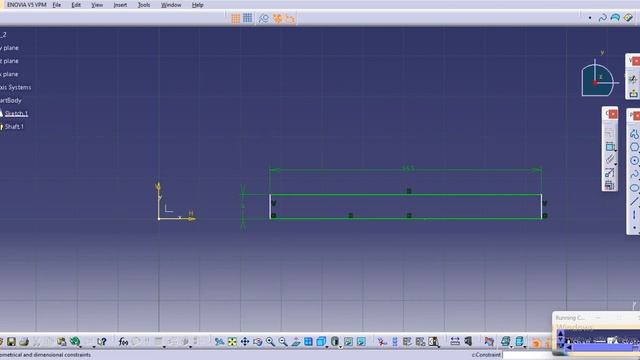640x360 pixels.
Task: Select PartBody in the tree
Action: (11, 100)
